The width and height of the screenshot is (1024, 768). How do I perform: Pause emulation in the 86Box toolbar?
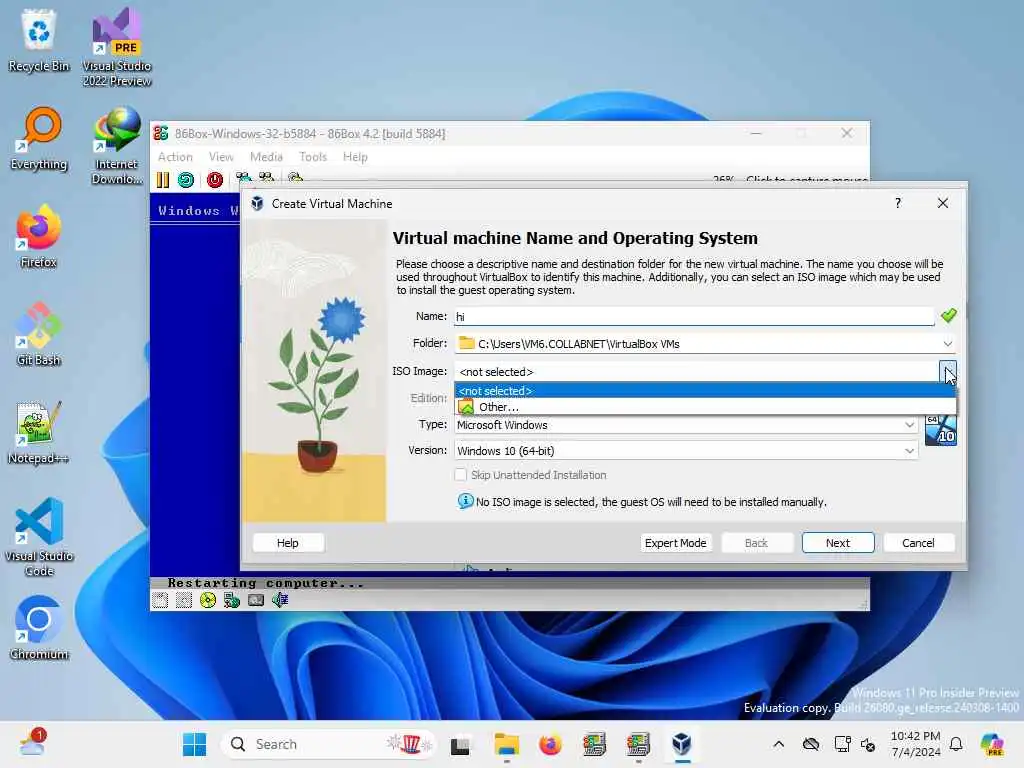(163, 180)
